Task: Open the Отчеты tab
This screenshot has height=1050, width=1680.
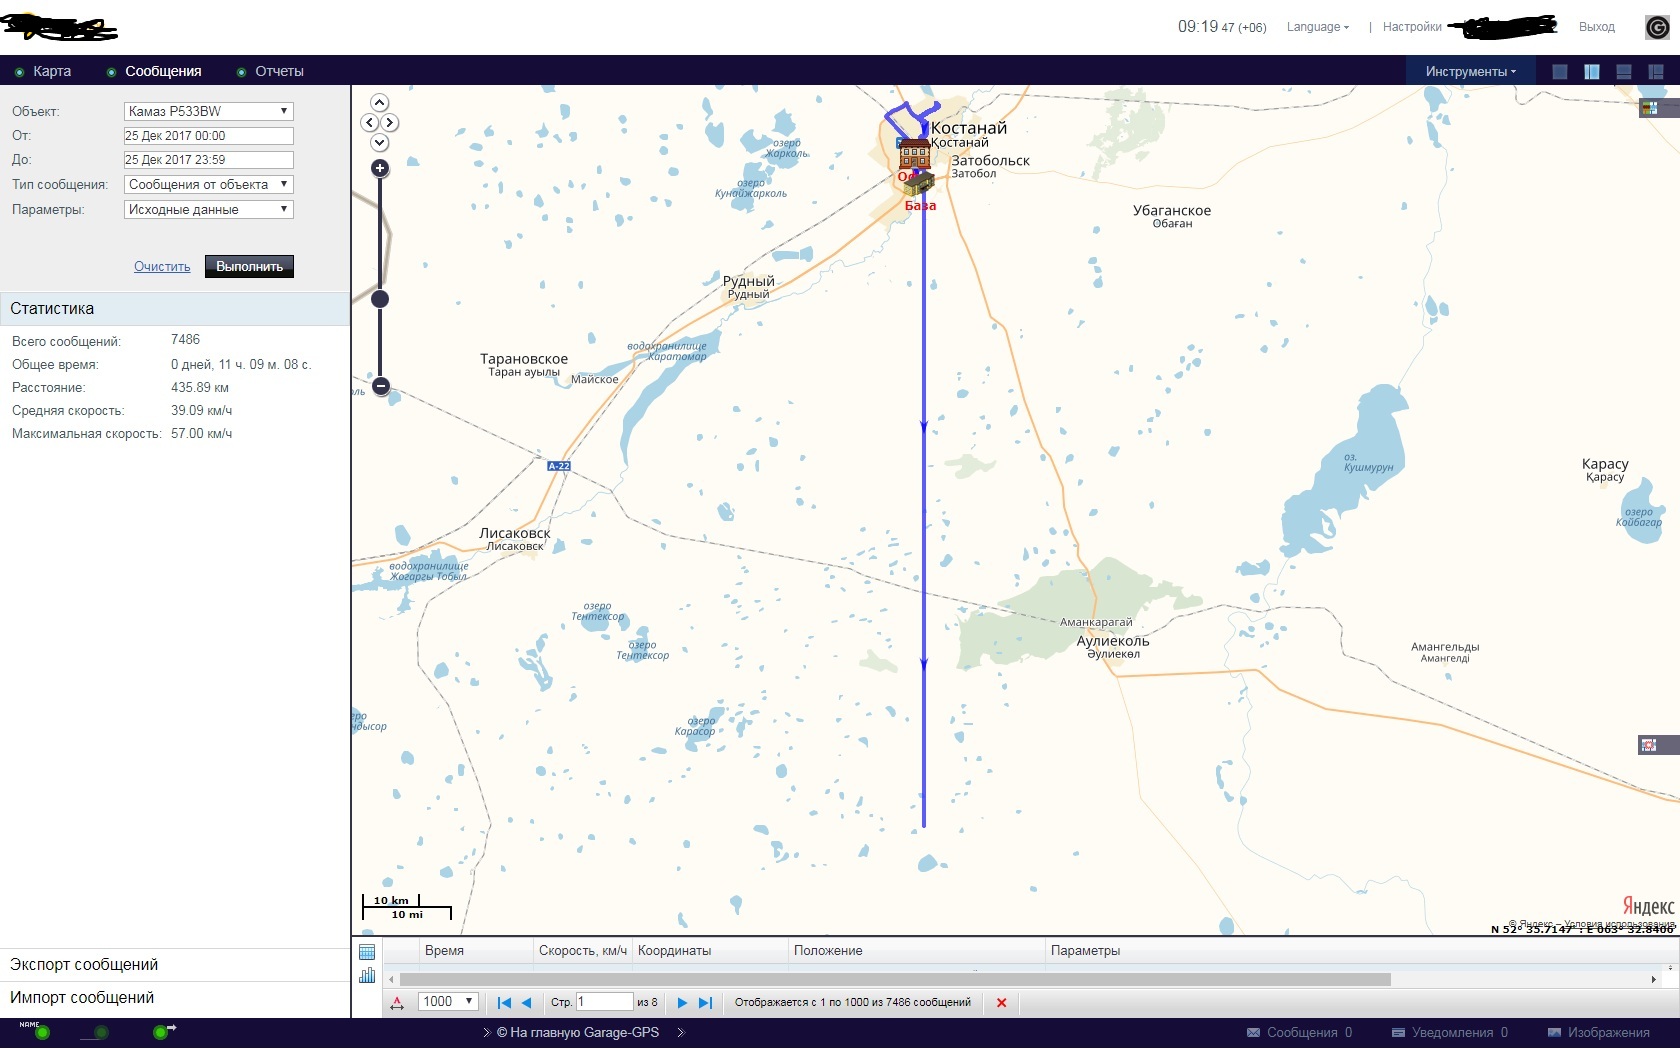Action: coord(279,72)
